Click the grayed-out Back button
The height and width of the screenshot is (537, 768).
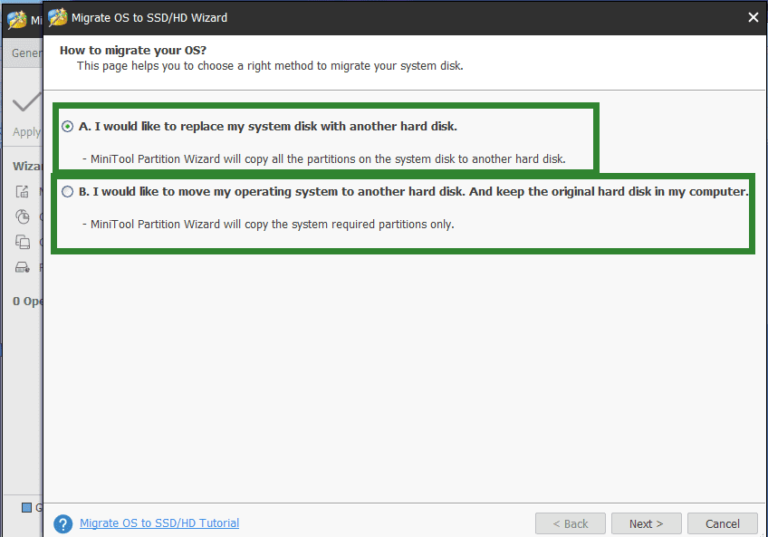tap(570, 524)
